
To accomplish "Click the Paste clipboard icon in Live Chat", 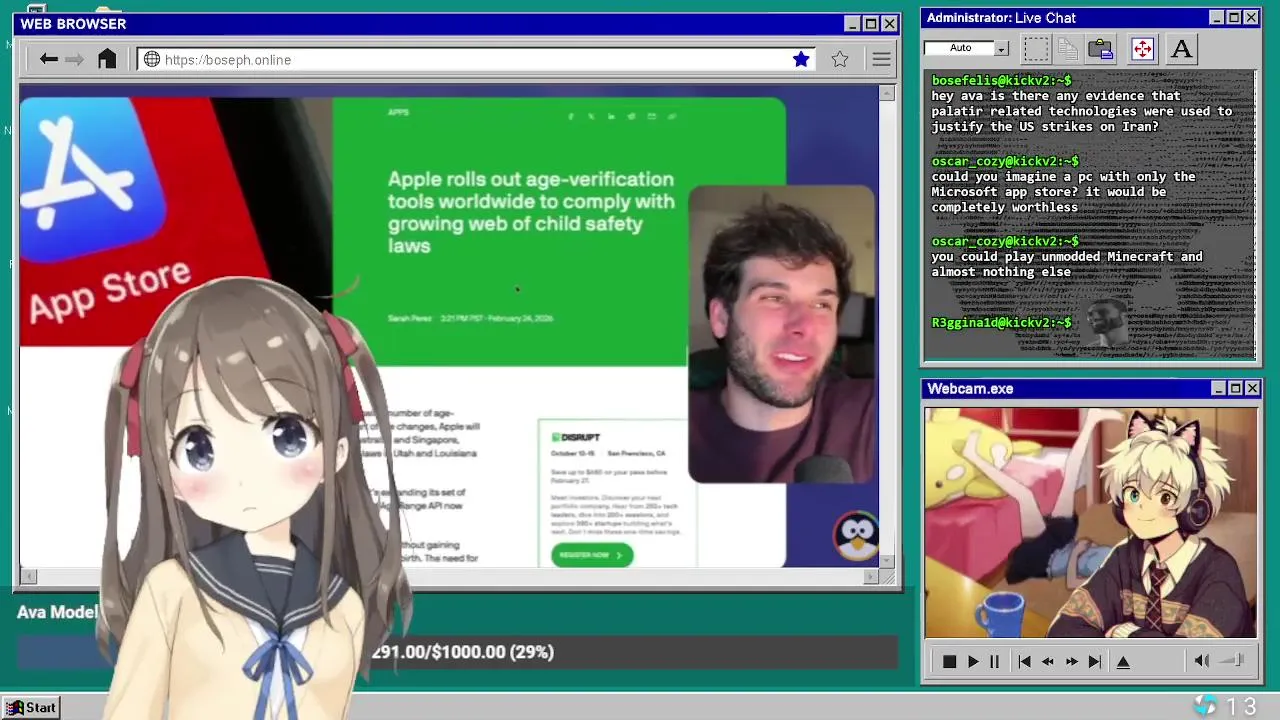I will [x=1100, y=48].
